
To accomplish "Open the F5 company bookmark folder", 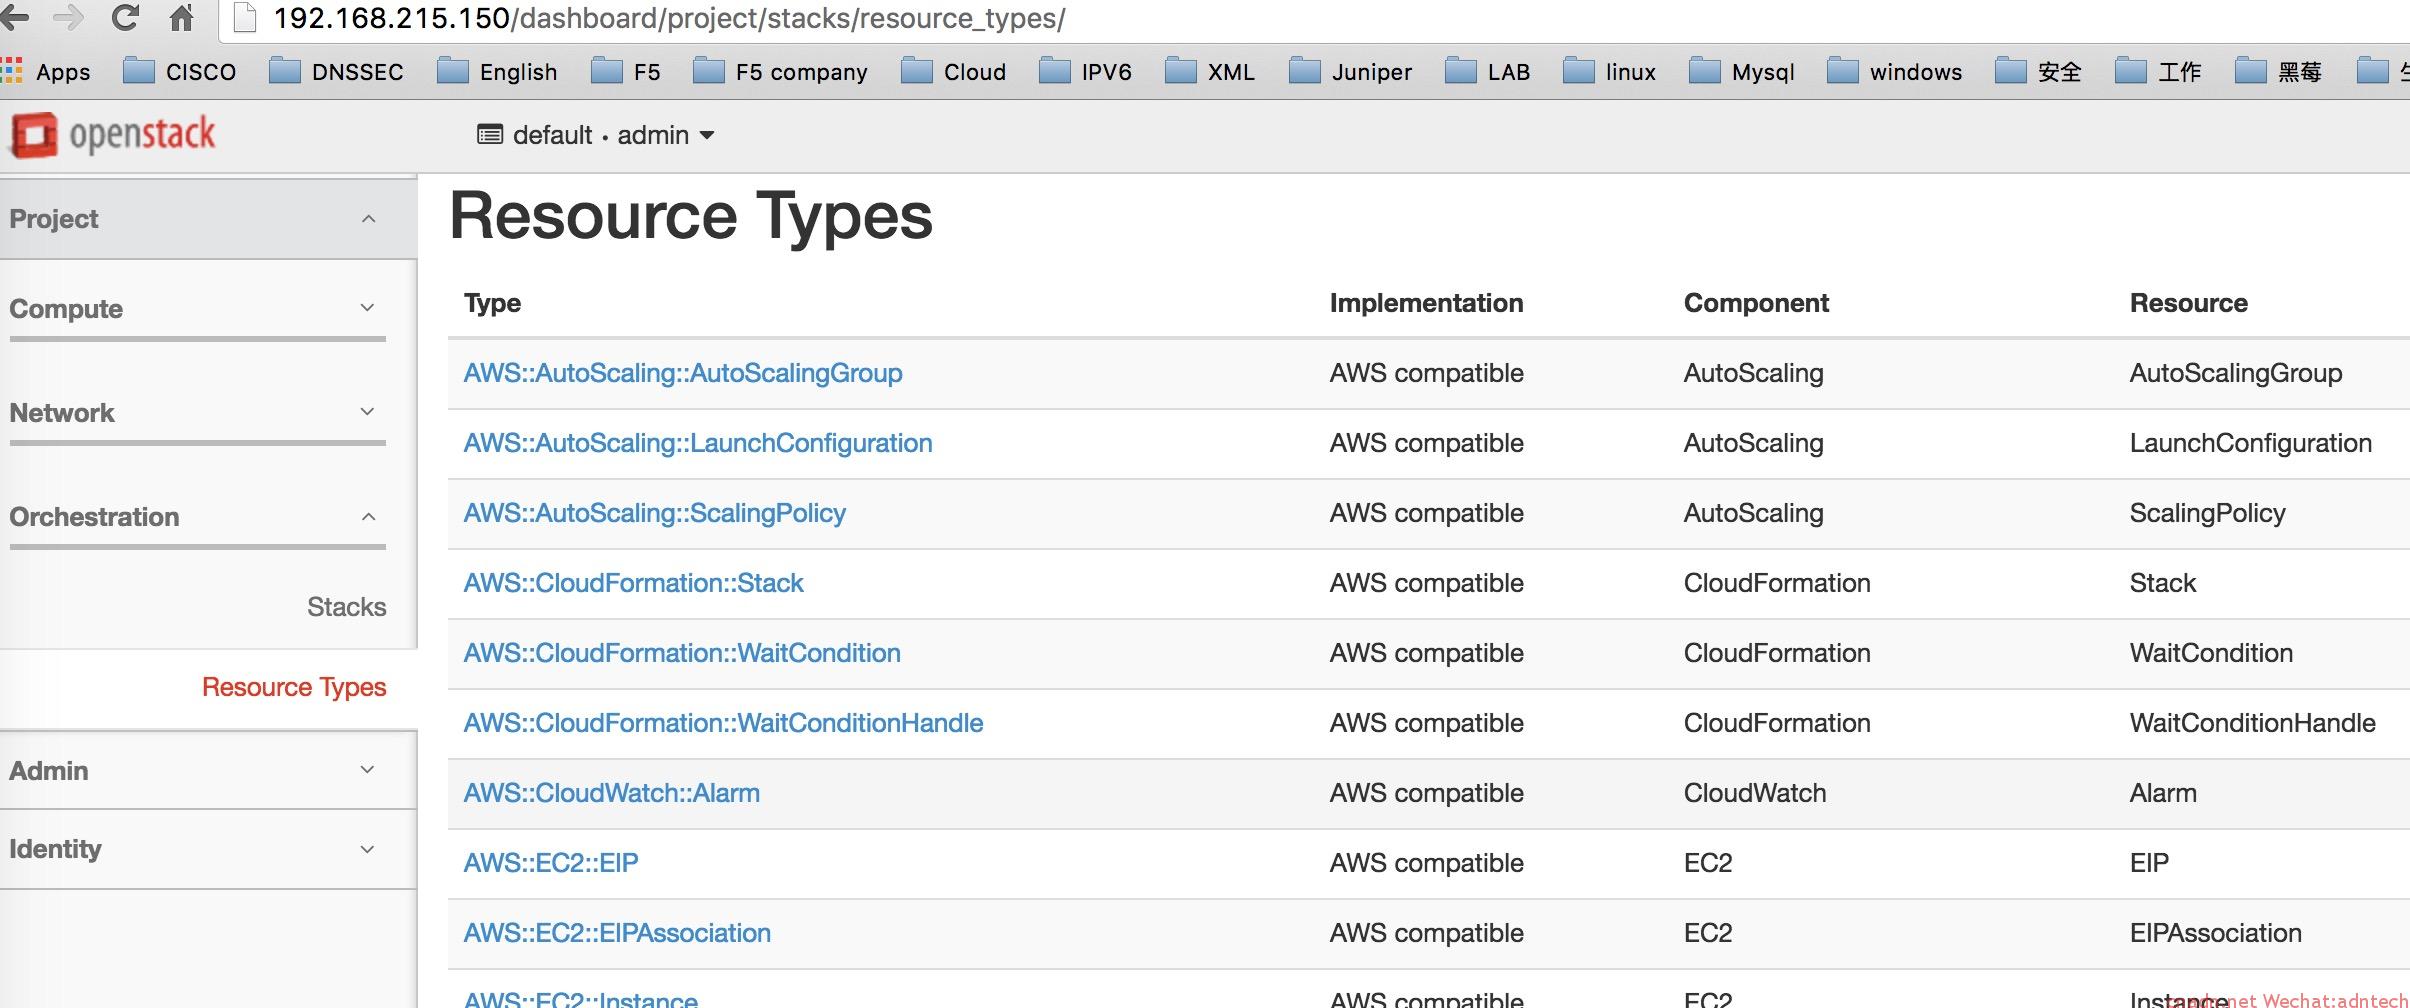I will click(780, 71).
